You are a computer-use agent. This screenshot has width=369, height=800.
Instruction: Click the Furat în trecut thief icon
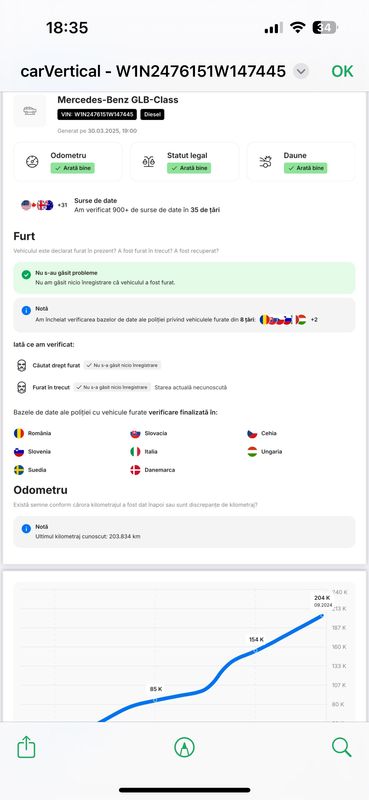coord(21,387)
